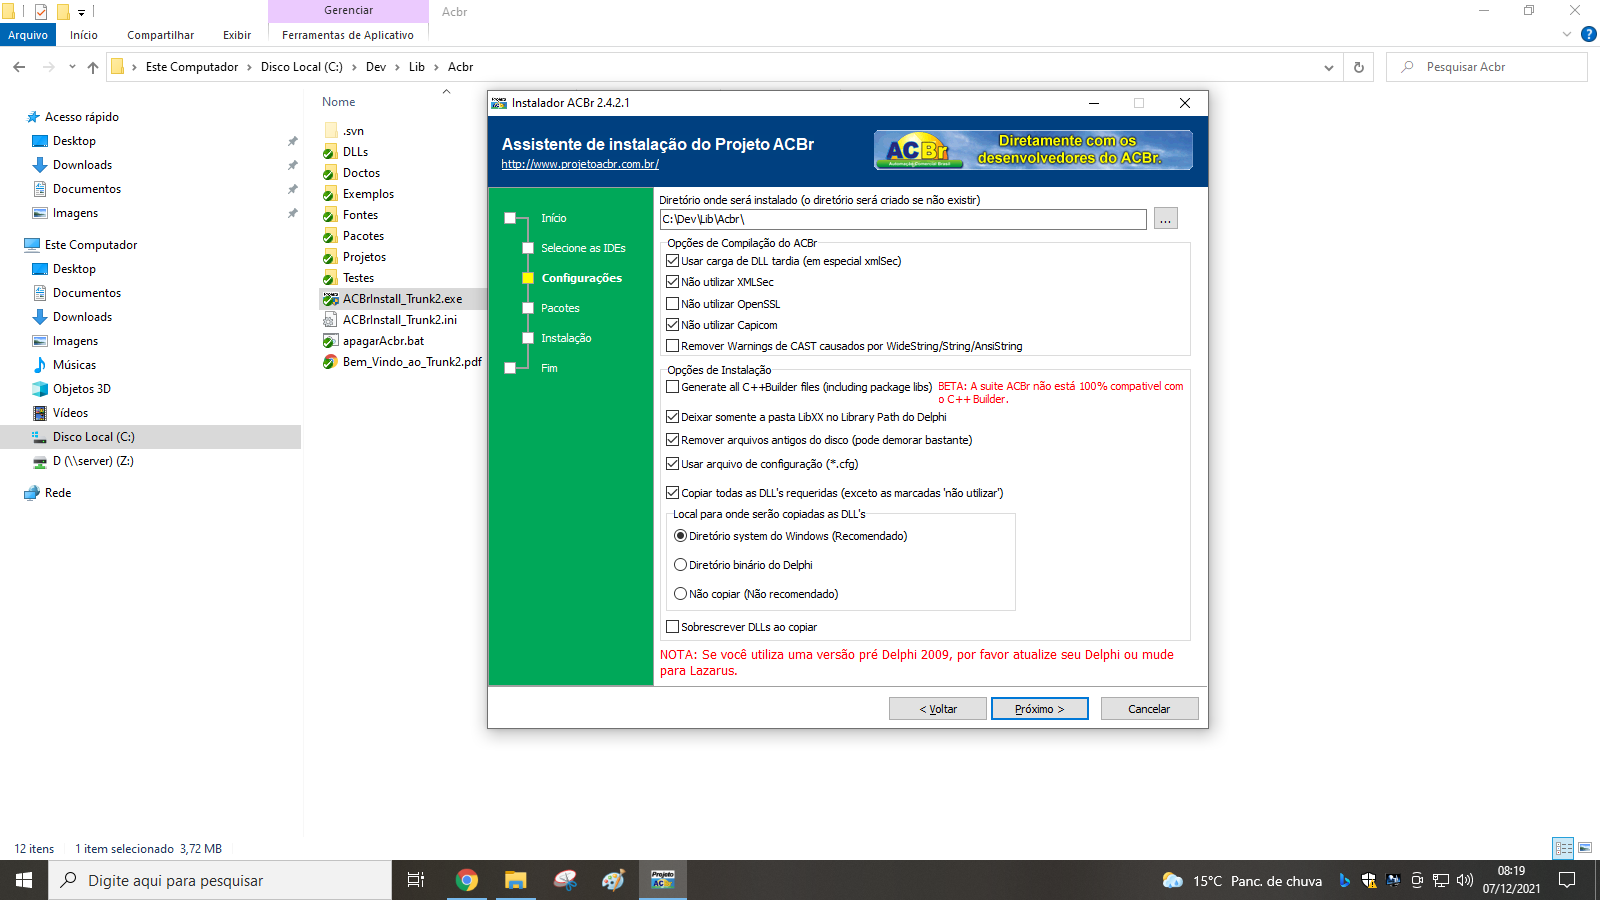
Task: Open projetoacbr.com.br link
Action: [x=580, y=164]
